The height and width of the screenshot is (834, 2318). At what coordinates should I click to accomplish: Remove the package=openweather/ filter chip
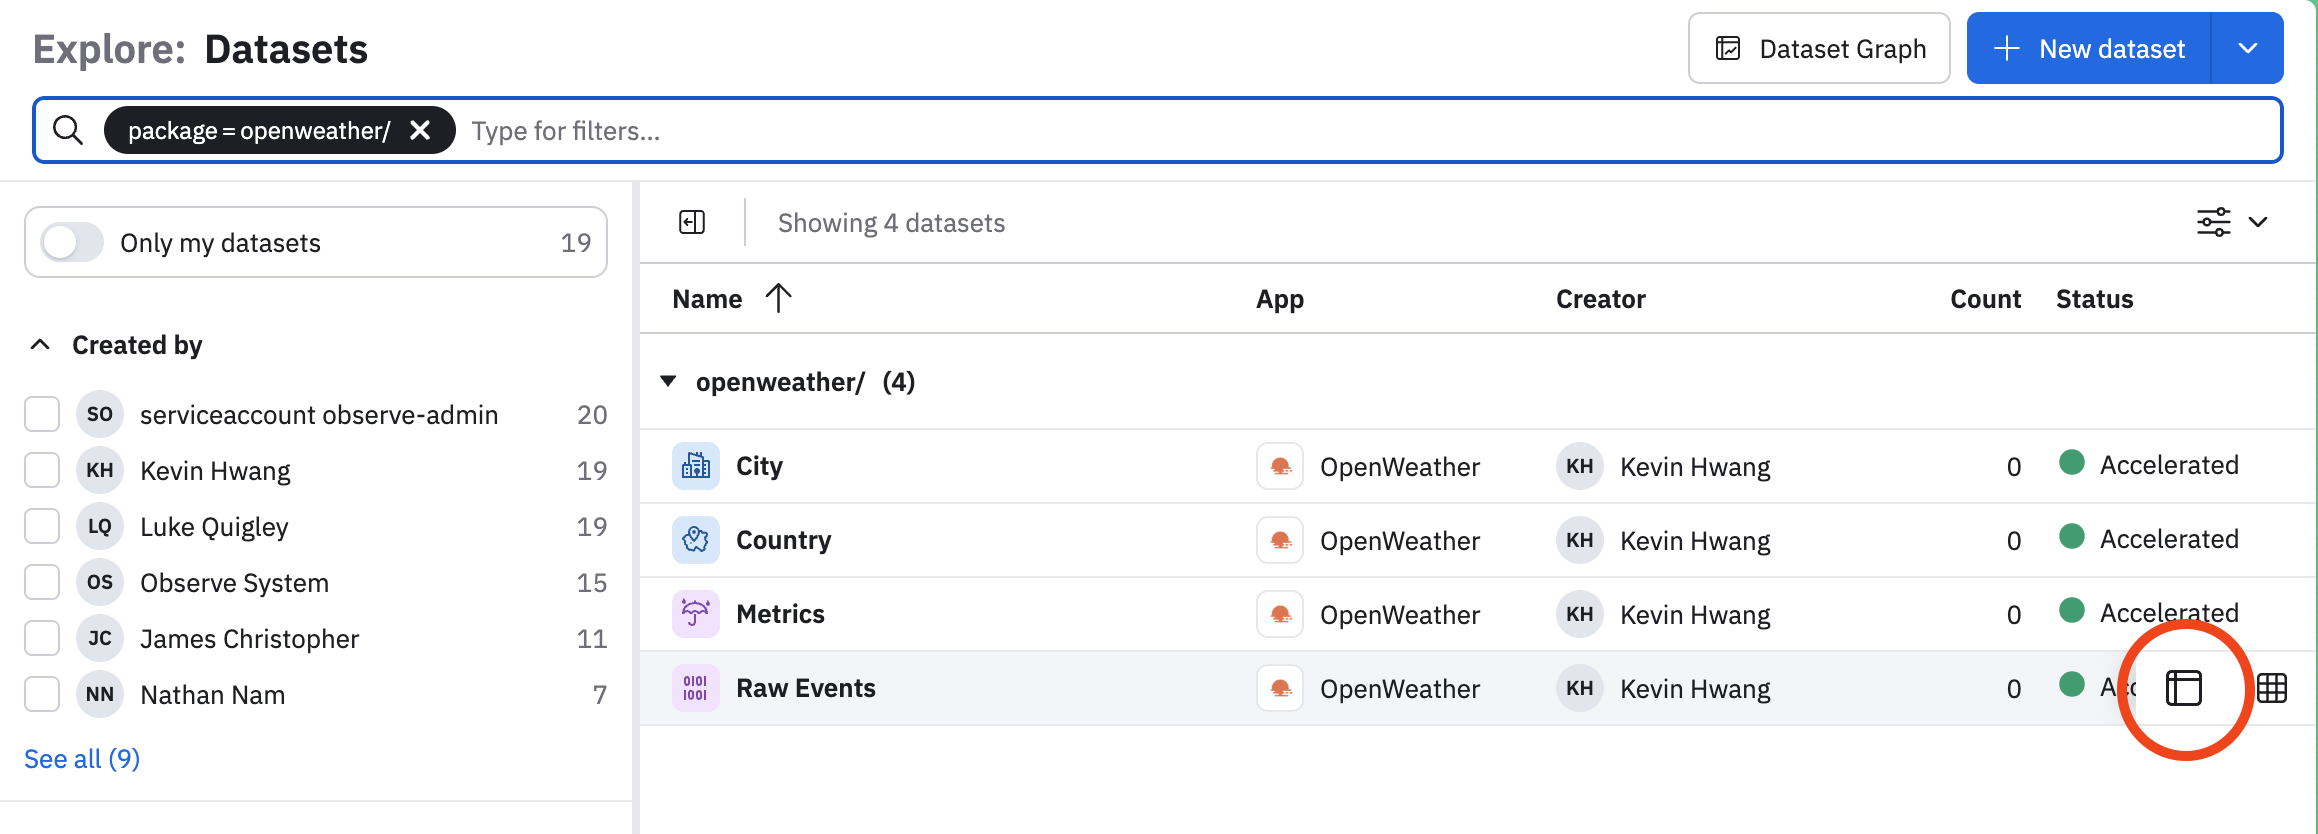pos(420,131)
